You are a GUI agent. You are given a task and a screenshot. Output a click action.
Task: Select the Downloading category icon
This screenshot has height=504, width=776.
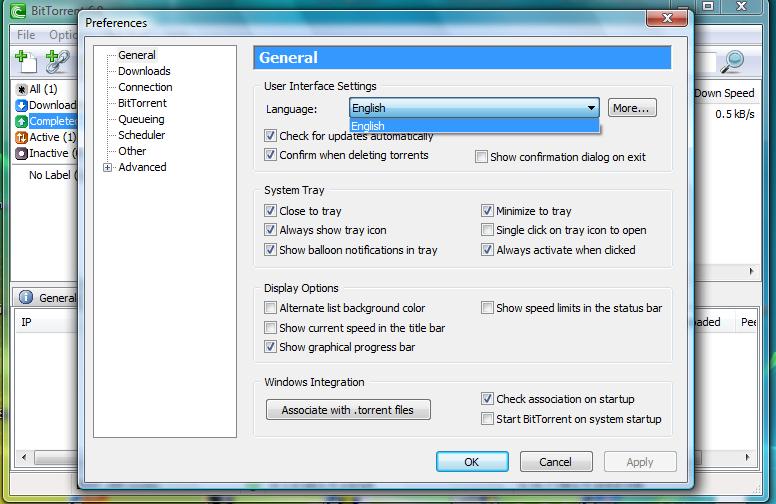tap(21, 105)
